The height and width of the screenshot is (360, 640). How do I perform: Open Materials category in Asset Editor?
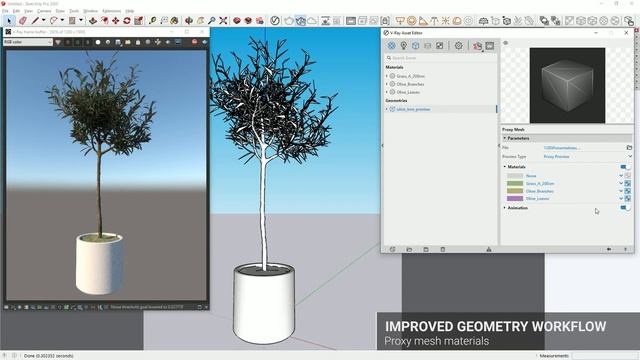(x=391, y=46)
